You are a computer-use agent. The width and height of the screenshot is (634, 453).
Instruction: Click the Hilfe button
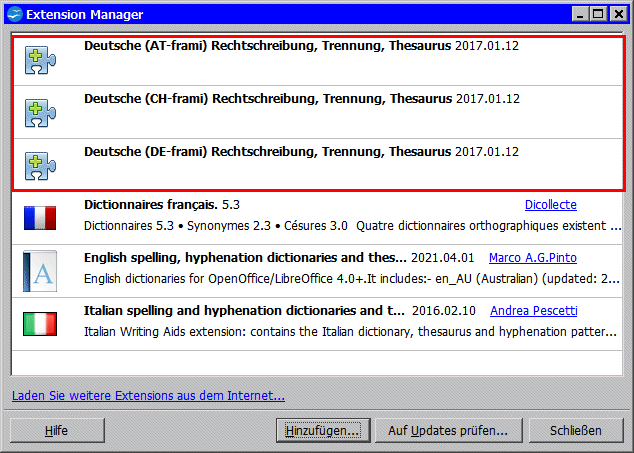click(57, 431)
